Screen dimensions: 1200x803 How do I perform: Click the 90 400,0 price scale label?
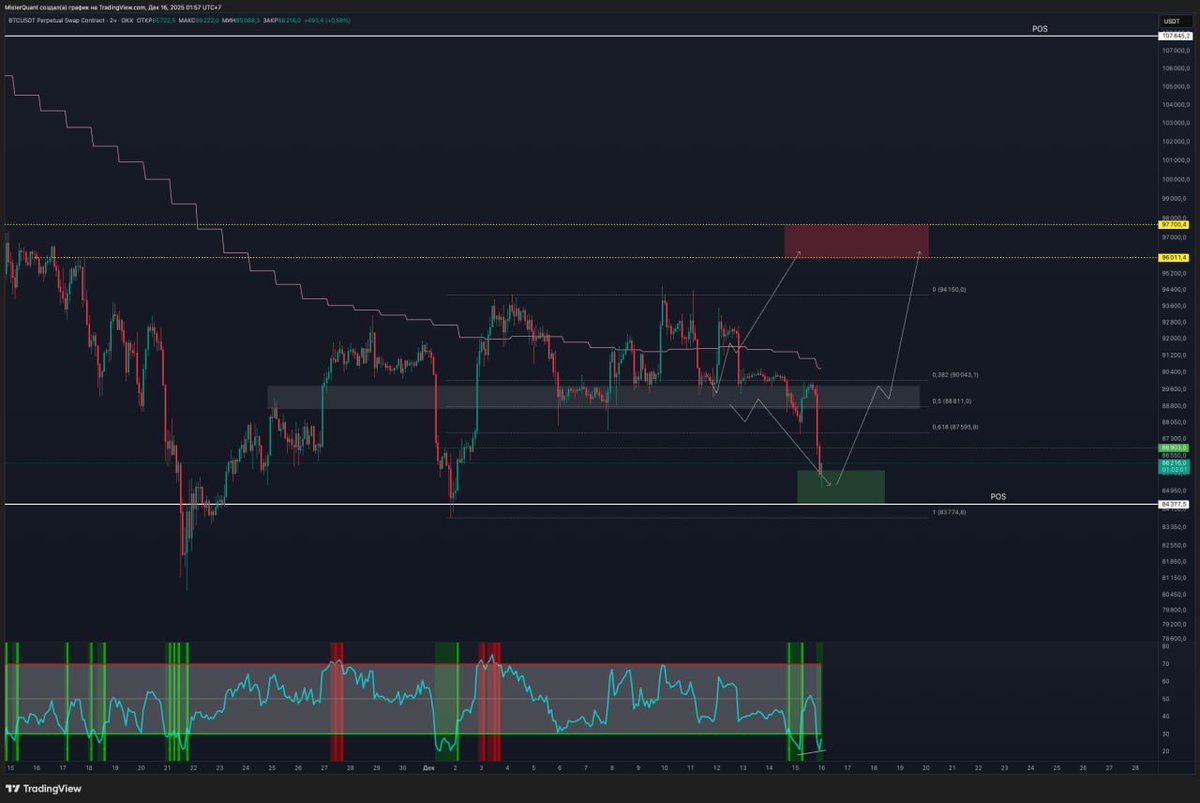pyautogui.click(x=1175, y=372)
